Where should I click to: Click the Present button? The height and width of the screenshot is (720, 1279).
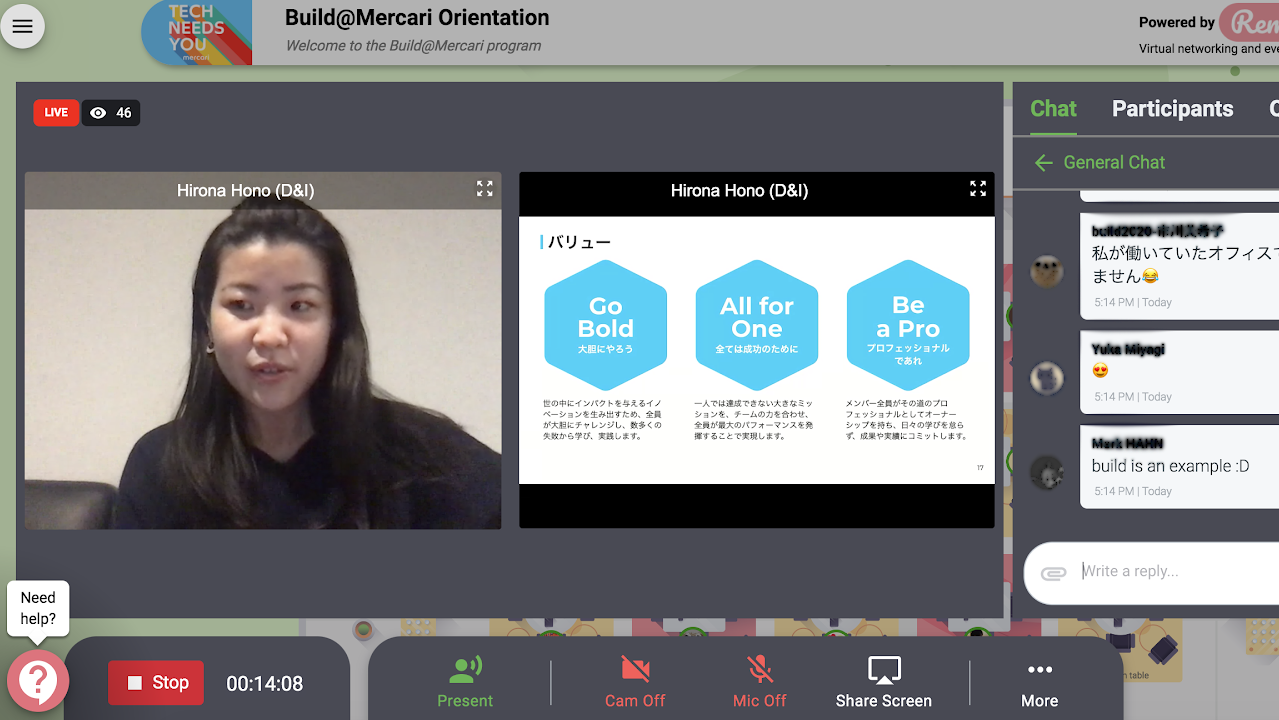pyautogui.click(x=465, y=682)
